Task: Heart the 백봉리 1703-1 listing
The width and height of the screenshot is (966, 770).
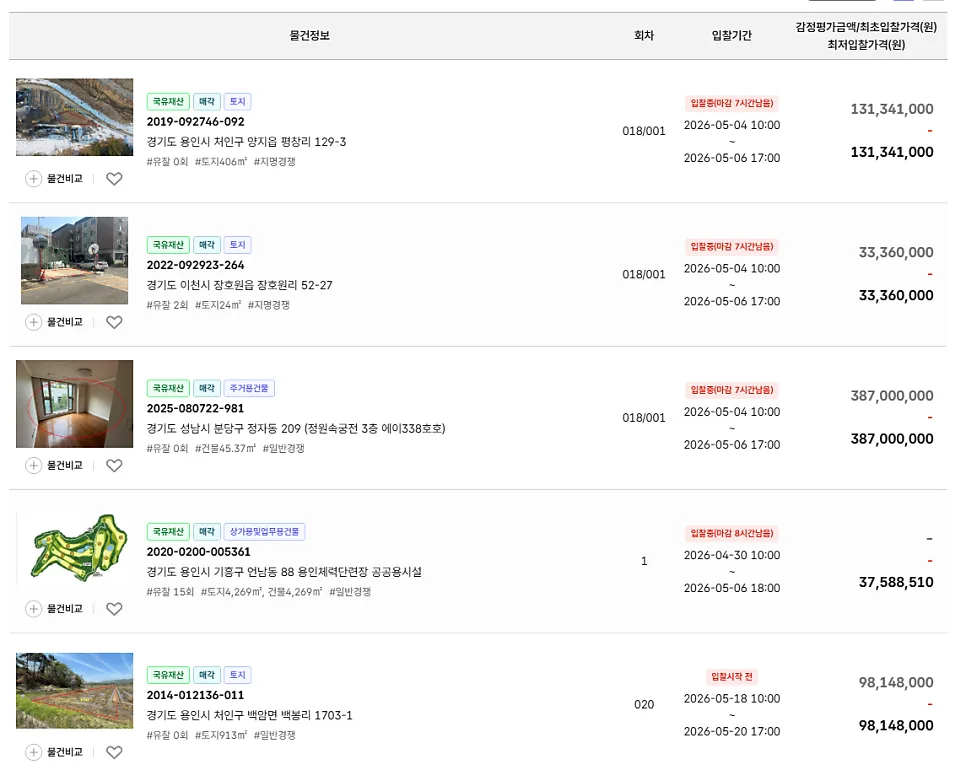Action: pyautogui.click(x=114, y=752)
